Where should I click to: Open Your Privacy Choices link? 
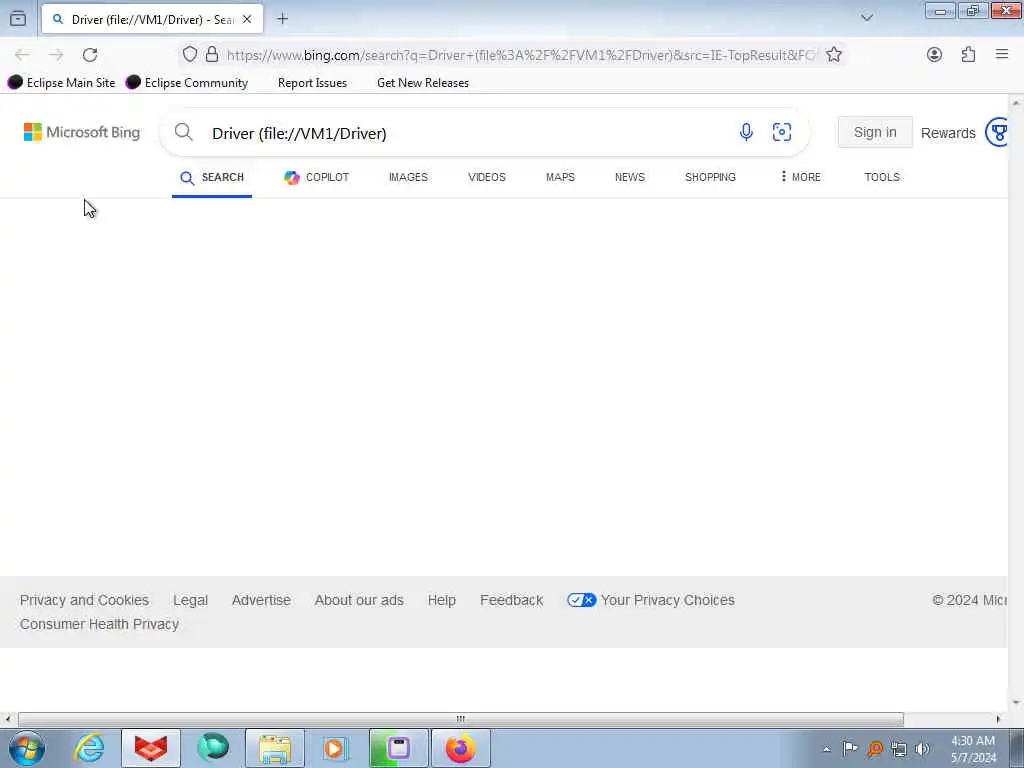click(667, 600)
